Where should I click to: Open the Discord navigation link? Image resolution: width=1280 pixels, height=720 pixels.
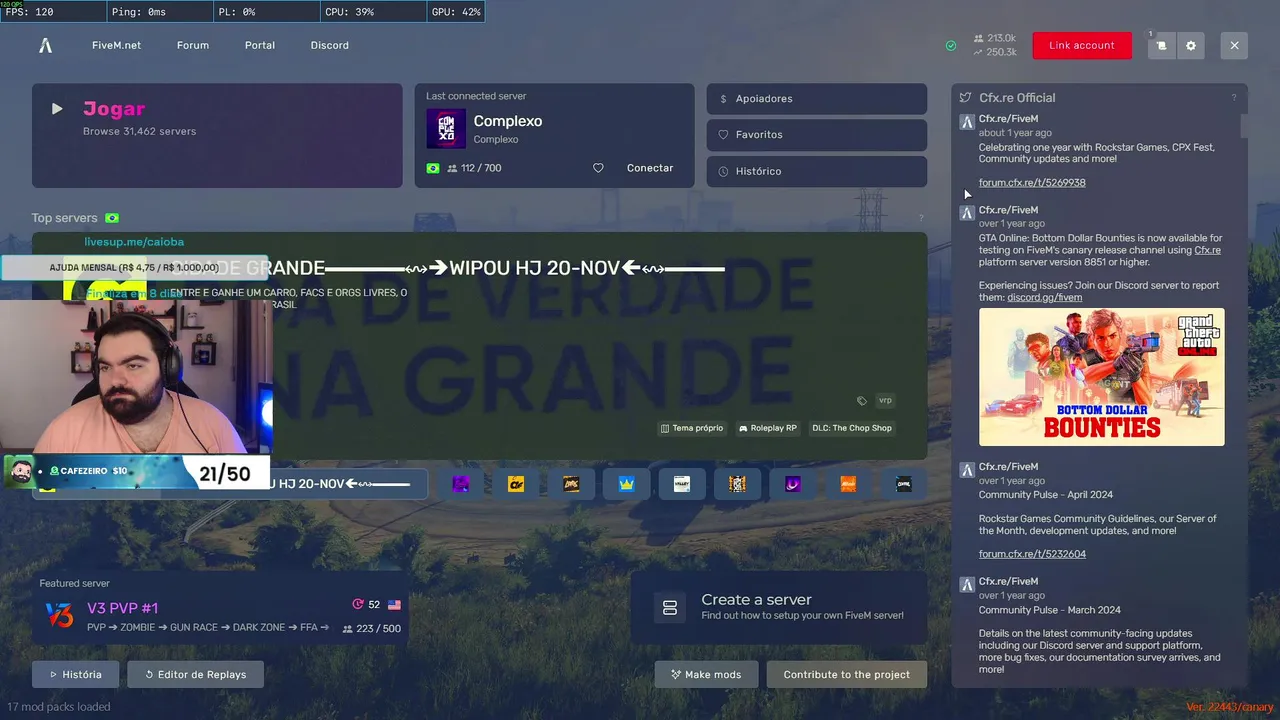(x=330, y=45)
